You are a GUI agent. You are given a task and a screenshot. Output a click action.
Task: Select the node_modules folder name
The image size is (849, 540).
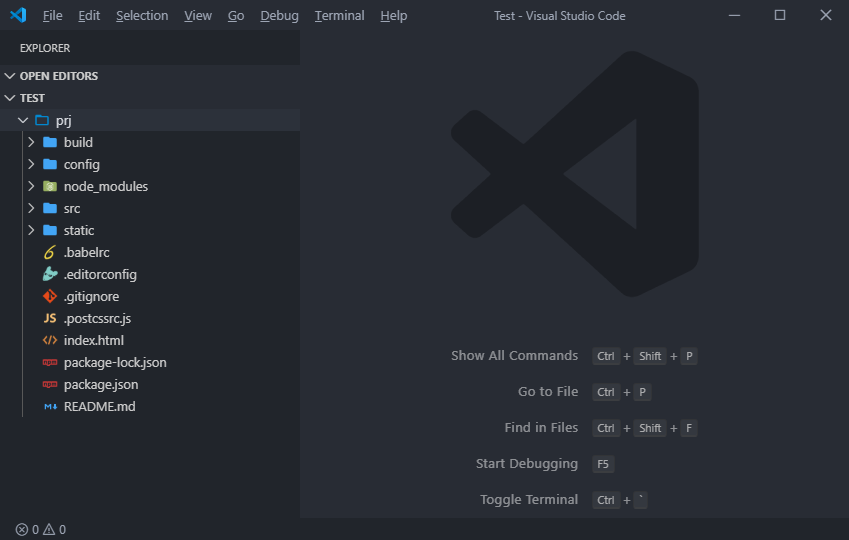pos(106,186)
